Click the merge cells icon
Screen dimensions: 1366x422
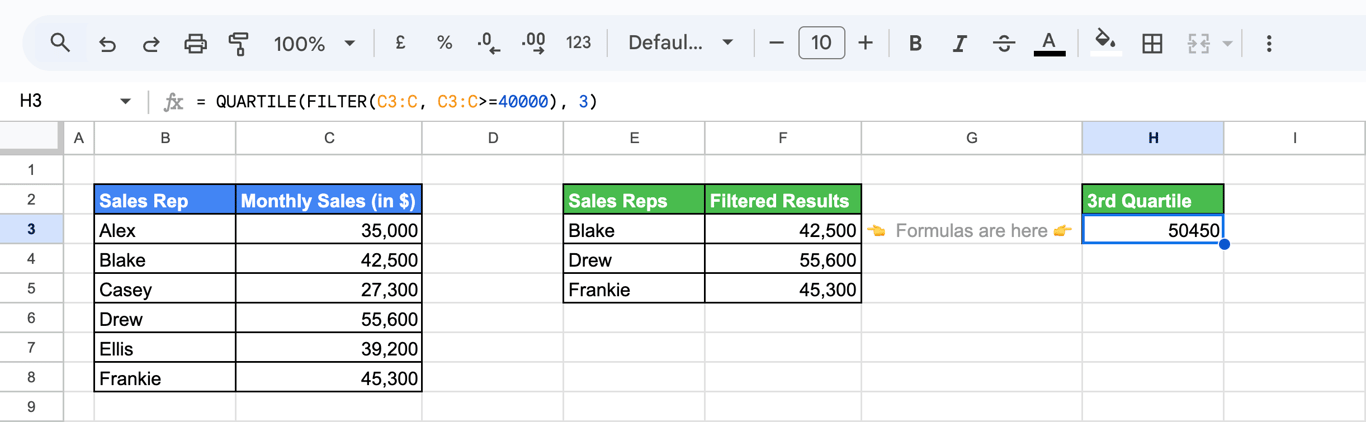point(1198,43)
